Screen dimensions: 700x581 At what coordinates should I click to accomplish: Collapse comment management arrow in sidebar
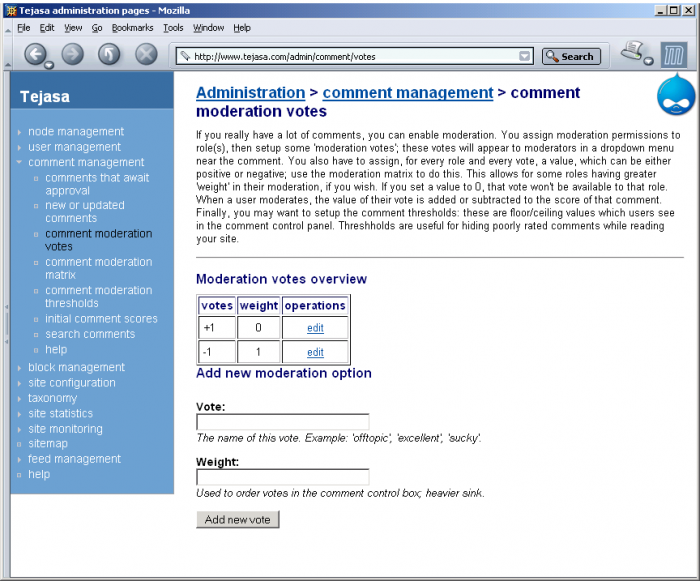click(x=19, y=162)
